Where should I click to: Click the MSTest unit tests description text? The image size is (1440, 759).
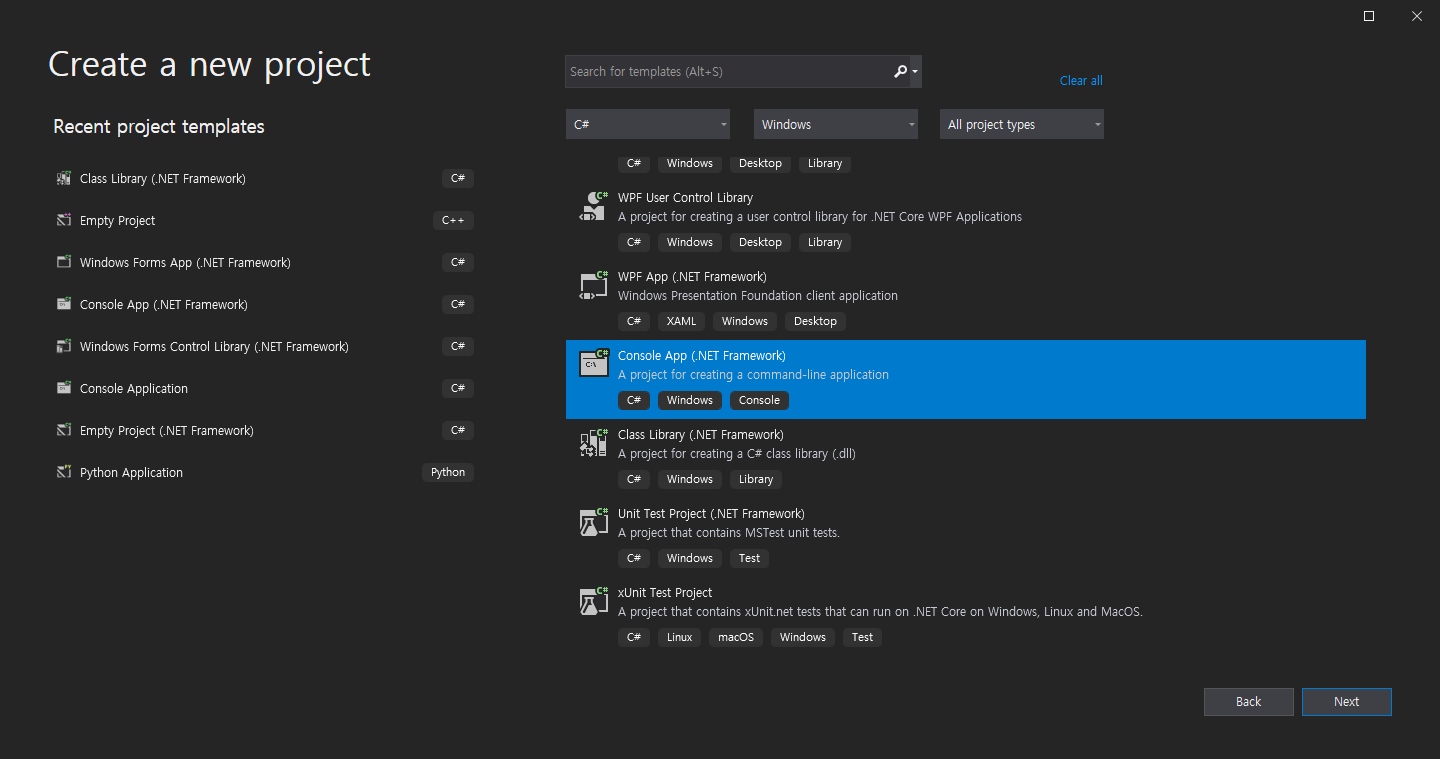click(x=729, y=533)
